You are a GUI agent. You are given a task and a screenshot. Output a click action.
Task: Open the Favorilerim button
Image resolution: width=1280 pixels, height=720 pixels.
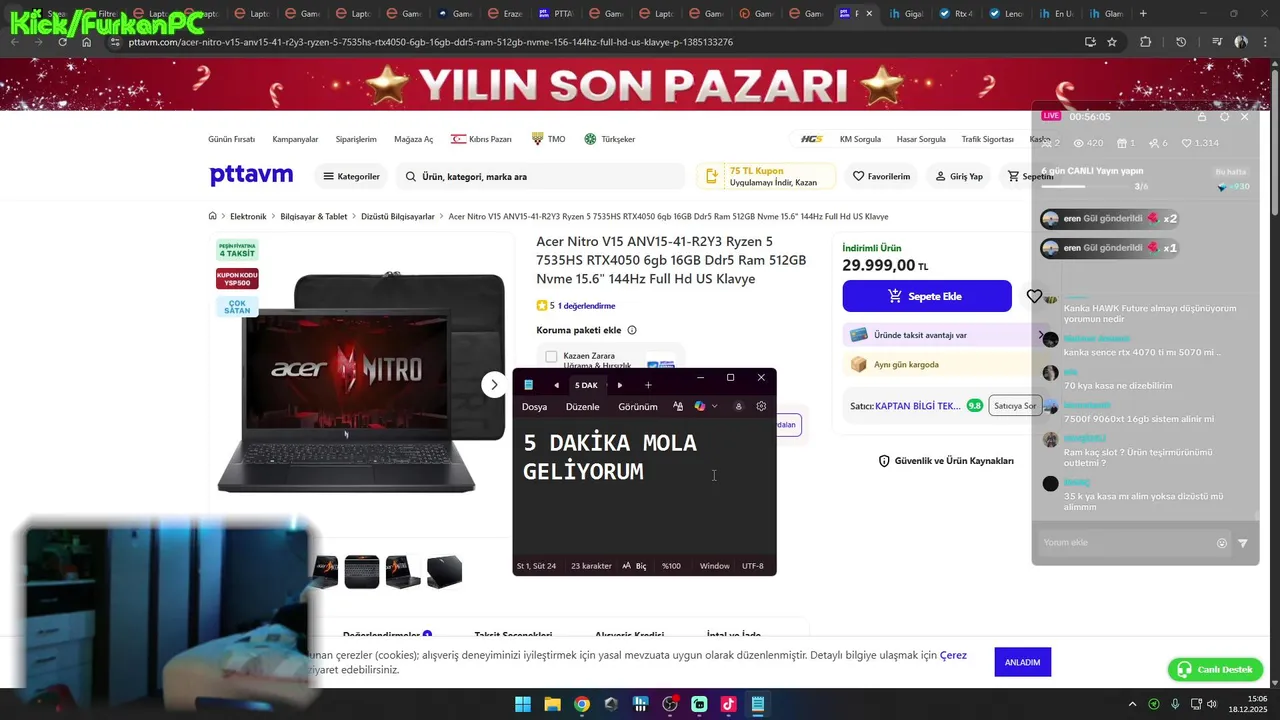tap(881, 176)
